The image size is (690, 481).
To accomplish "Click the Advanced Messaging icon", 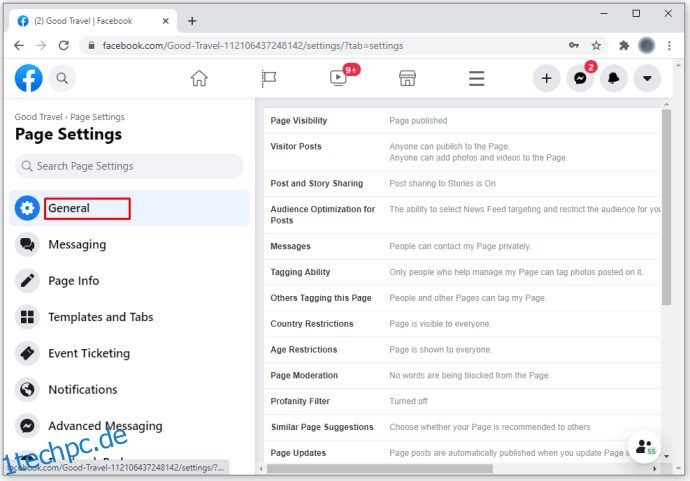I will [27, 426].
